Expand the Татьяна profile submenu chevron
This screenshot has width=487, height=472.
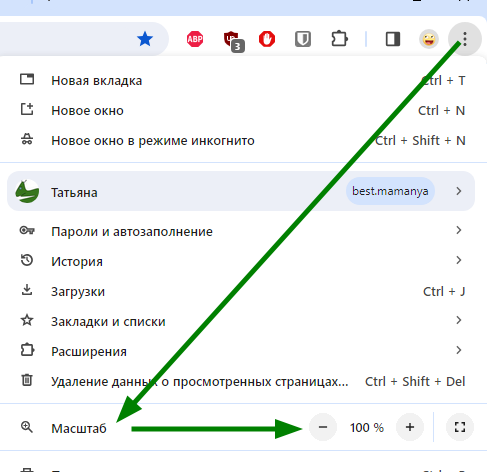coord(459,191)
